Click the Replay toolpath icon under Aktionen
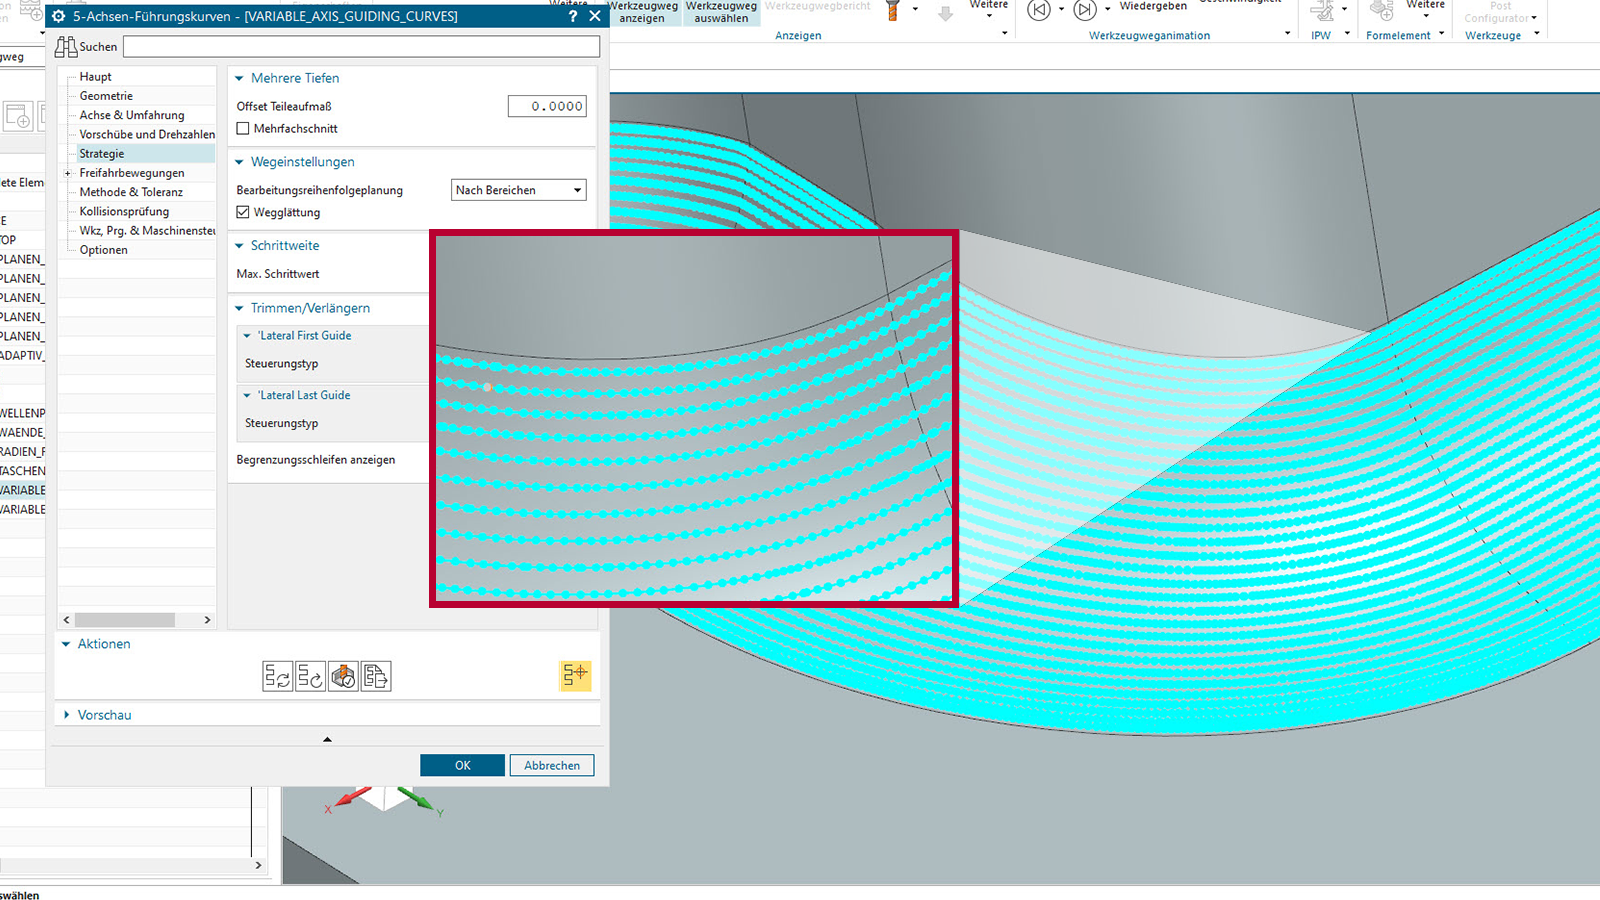 coord(310,676)
